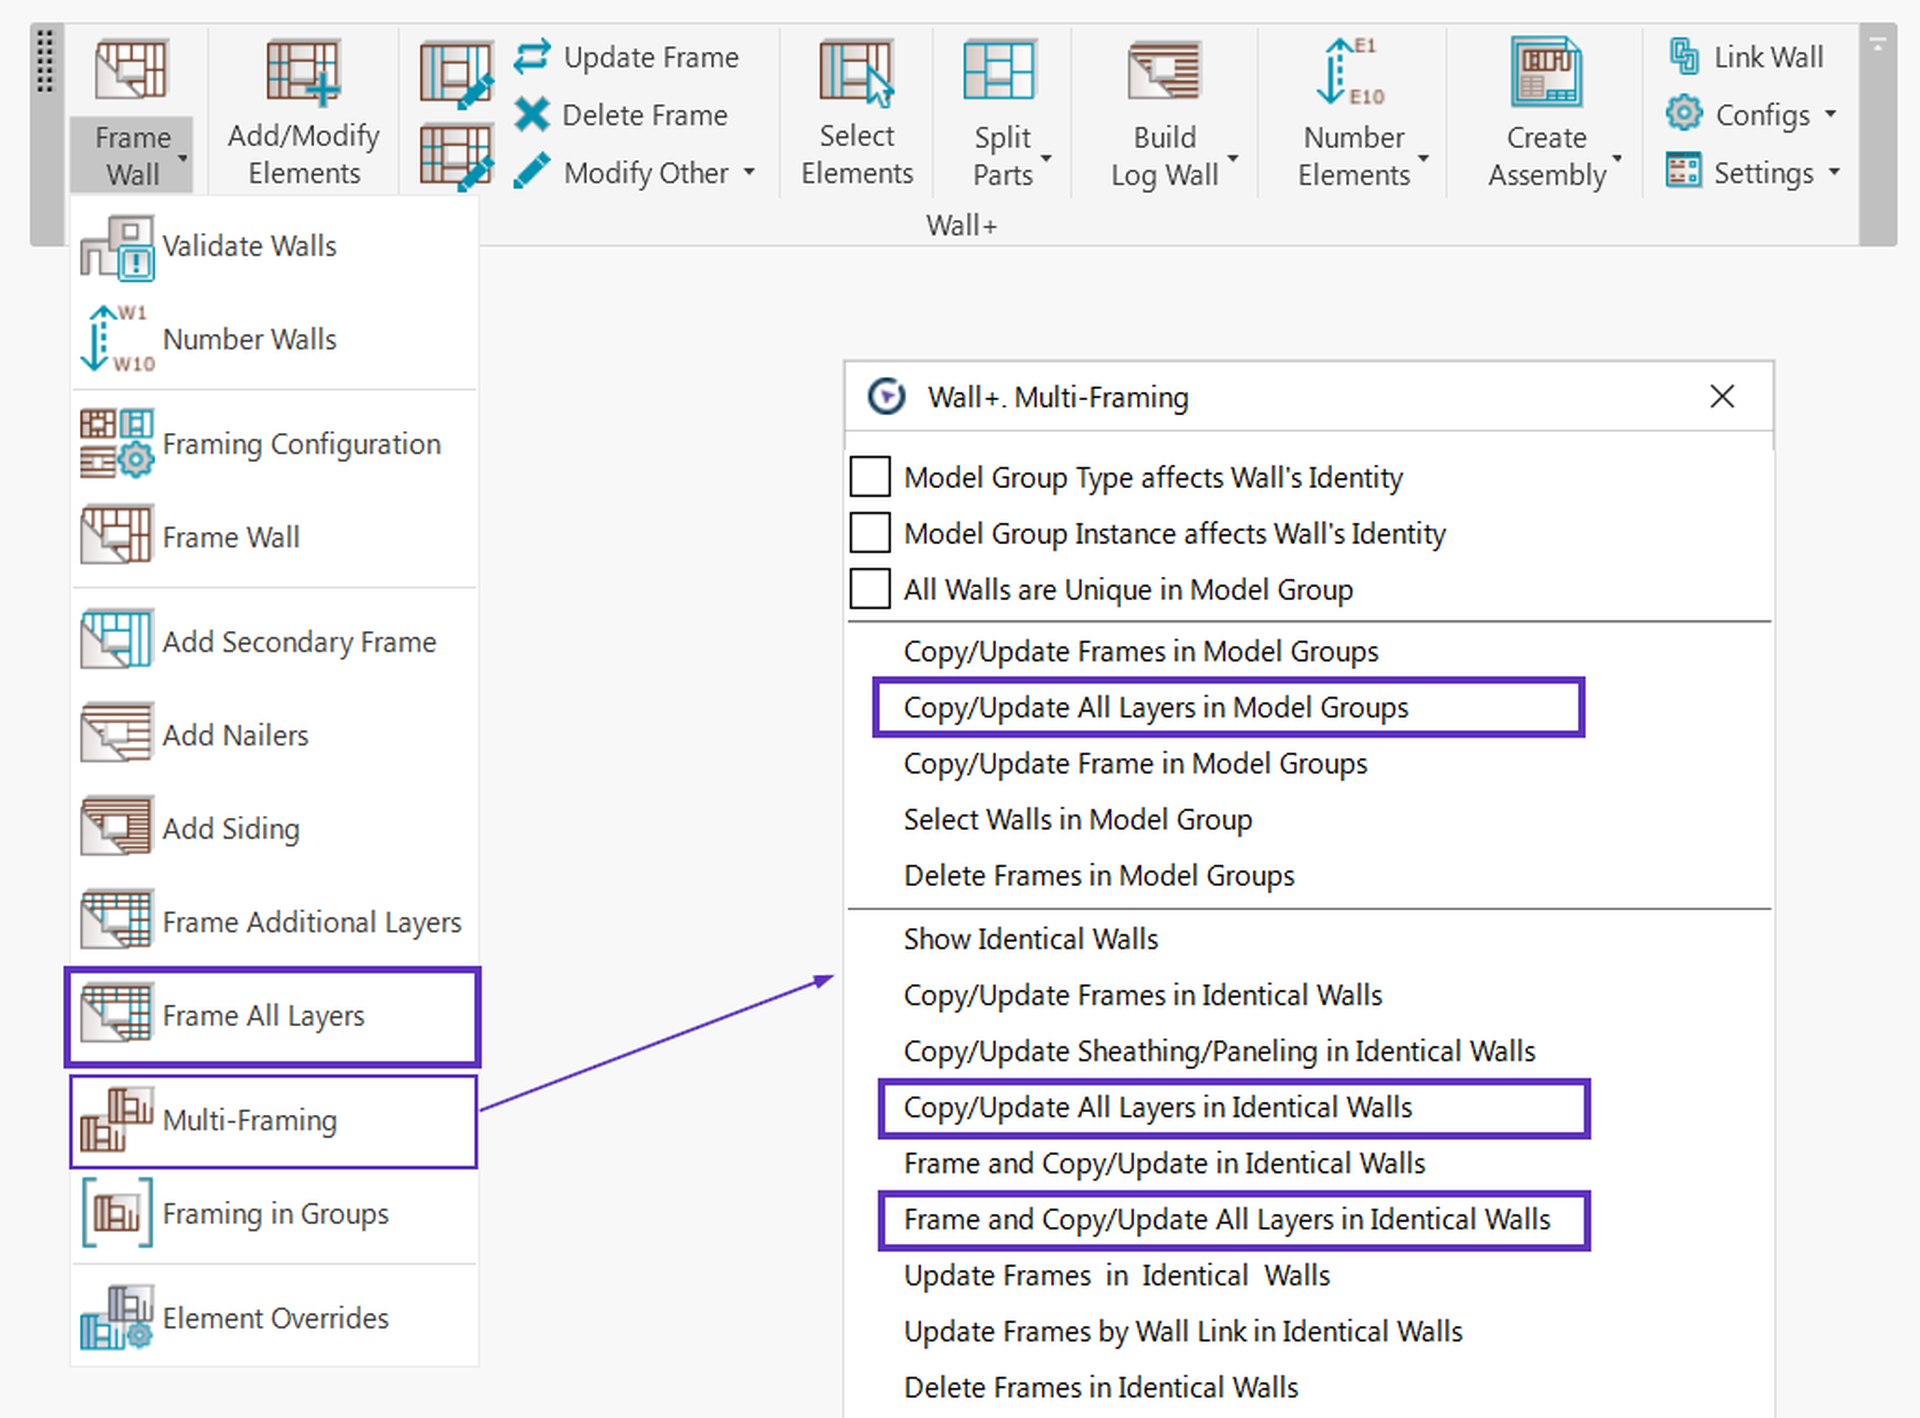1920x1418 pixels.
Task: Open the Multi-Framing menu entry
Action: pos(273,1121)
